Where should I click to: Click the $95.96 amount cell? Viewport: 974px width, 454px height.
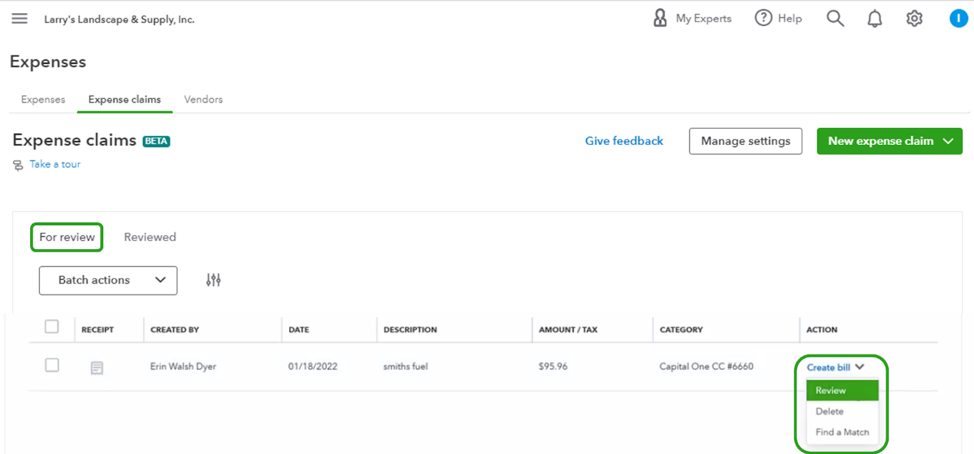click(x=553, y=366)
